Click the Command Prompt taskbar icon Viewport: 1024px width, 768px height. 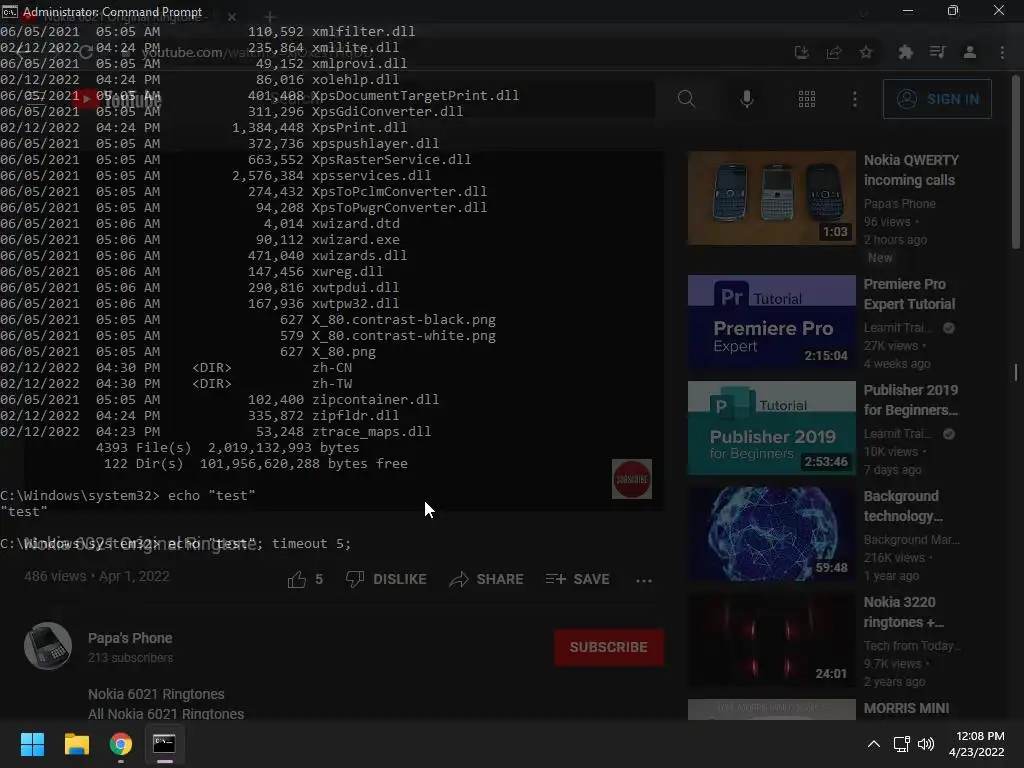tap(165, 744)
